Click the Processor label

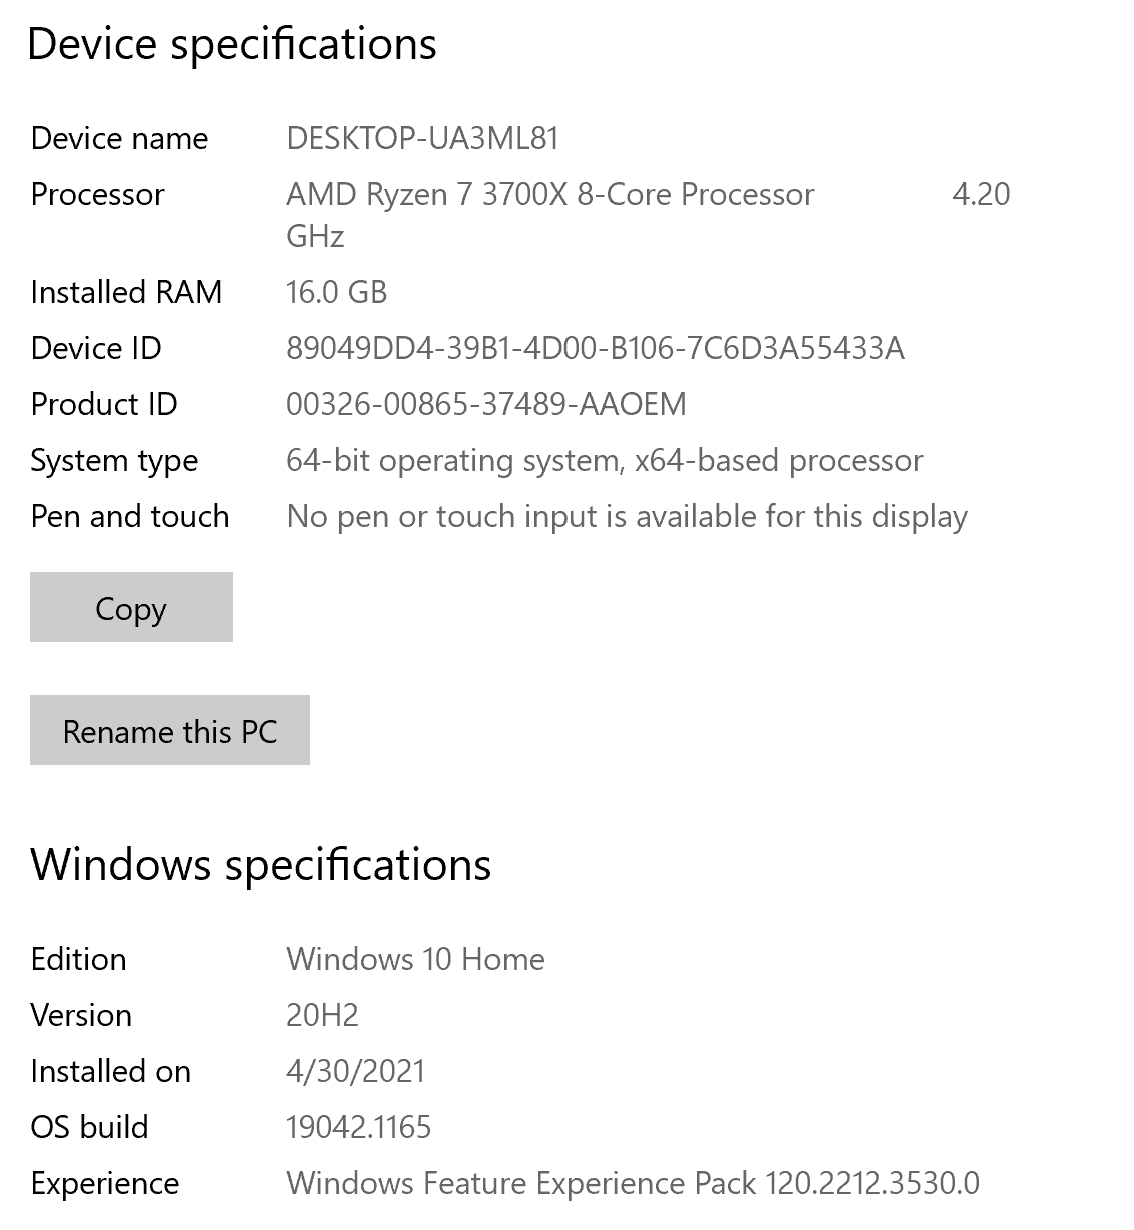pos(97,194)
